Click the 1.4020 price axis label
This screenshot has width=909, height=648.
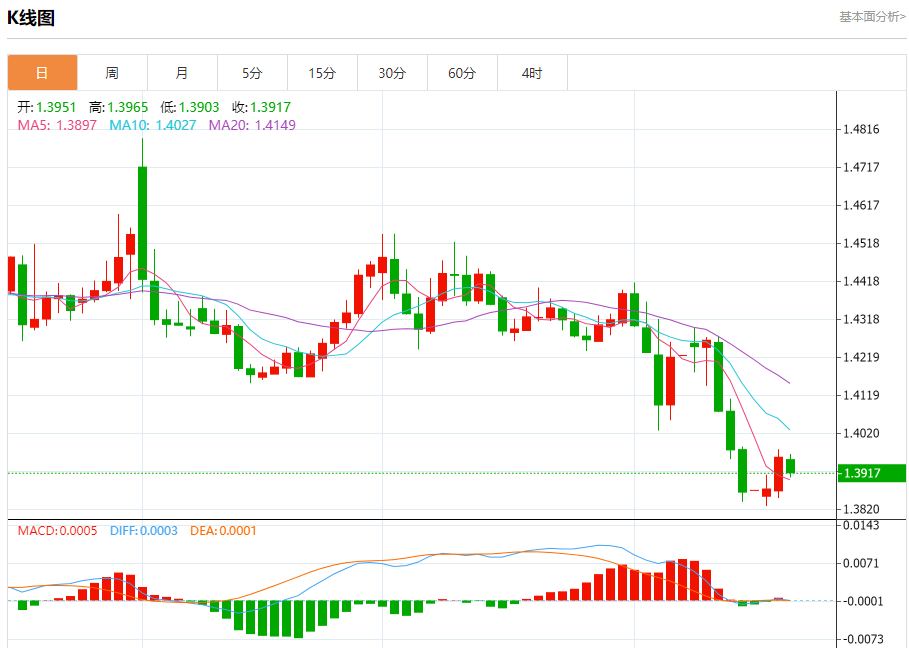(x=861, y=434)
